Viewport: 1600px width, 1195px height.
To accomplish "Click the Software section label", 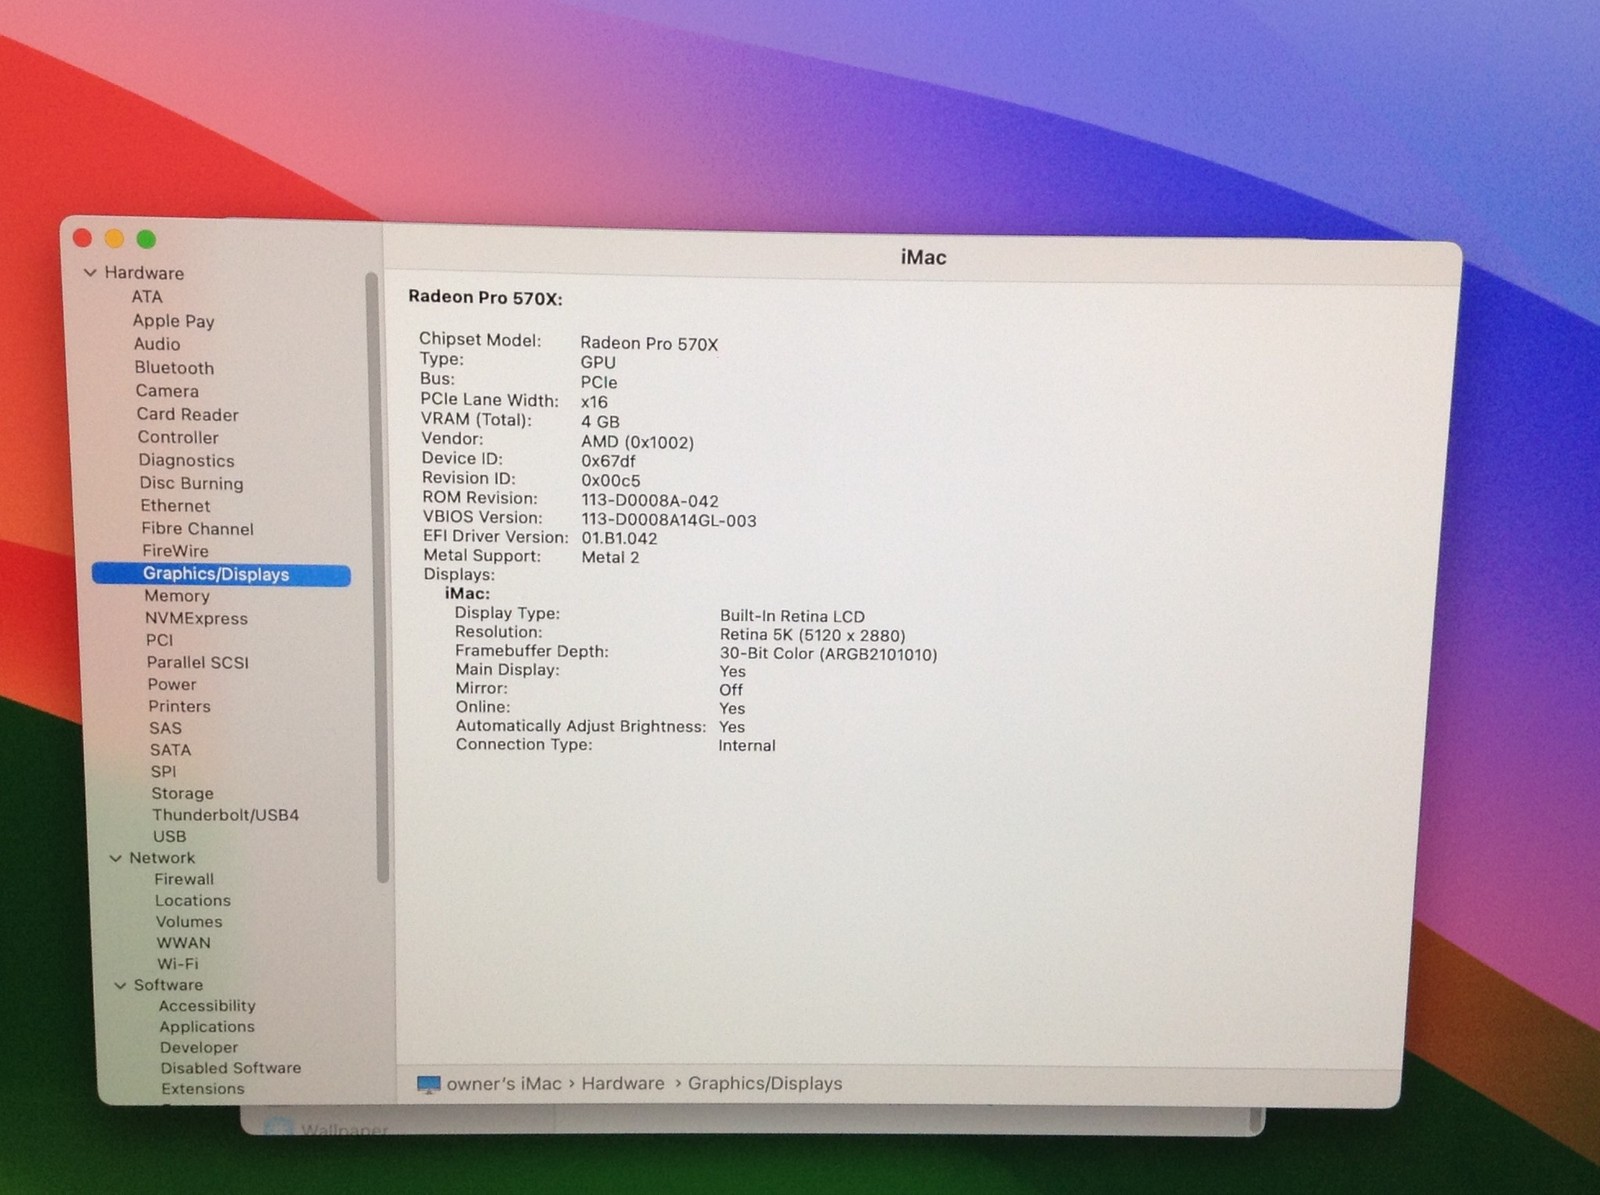I will [x=168, y=985].
